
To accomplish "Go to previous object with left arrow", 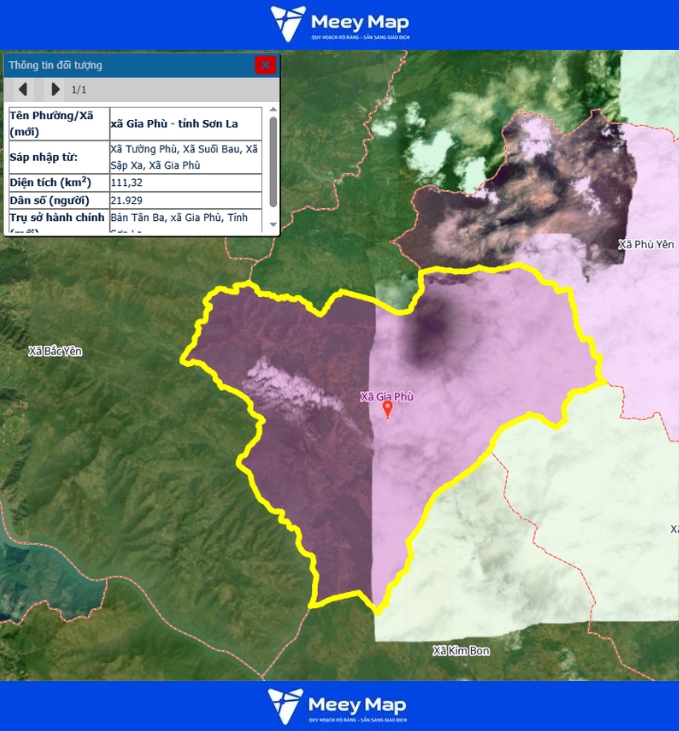I will tap(23, 89).
